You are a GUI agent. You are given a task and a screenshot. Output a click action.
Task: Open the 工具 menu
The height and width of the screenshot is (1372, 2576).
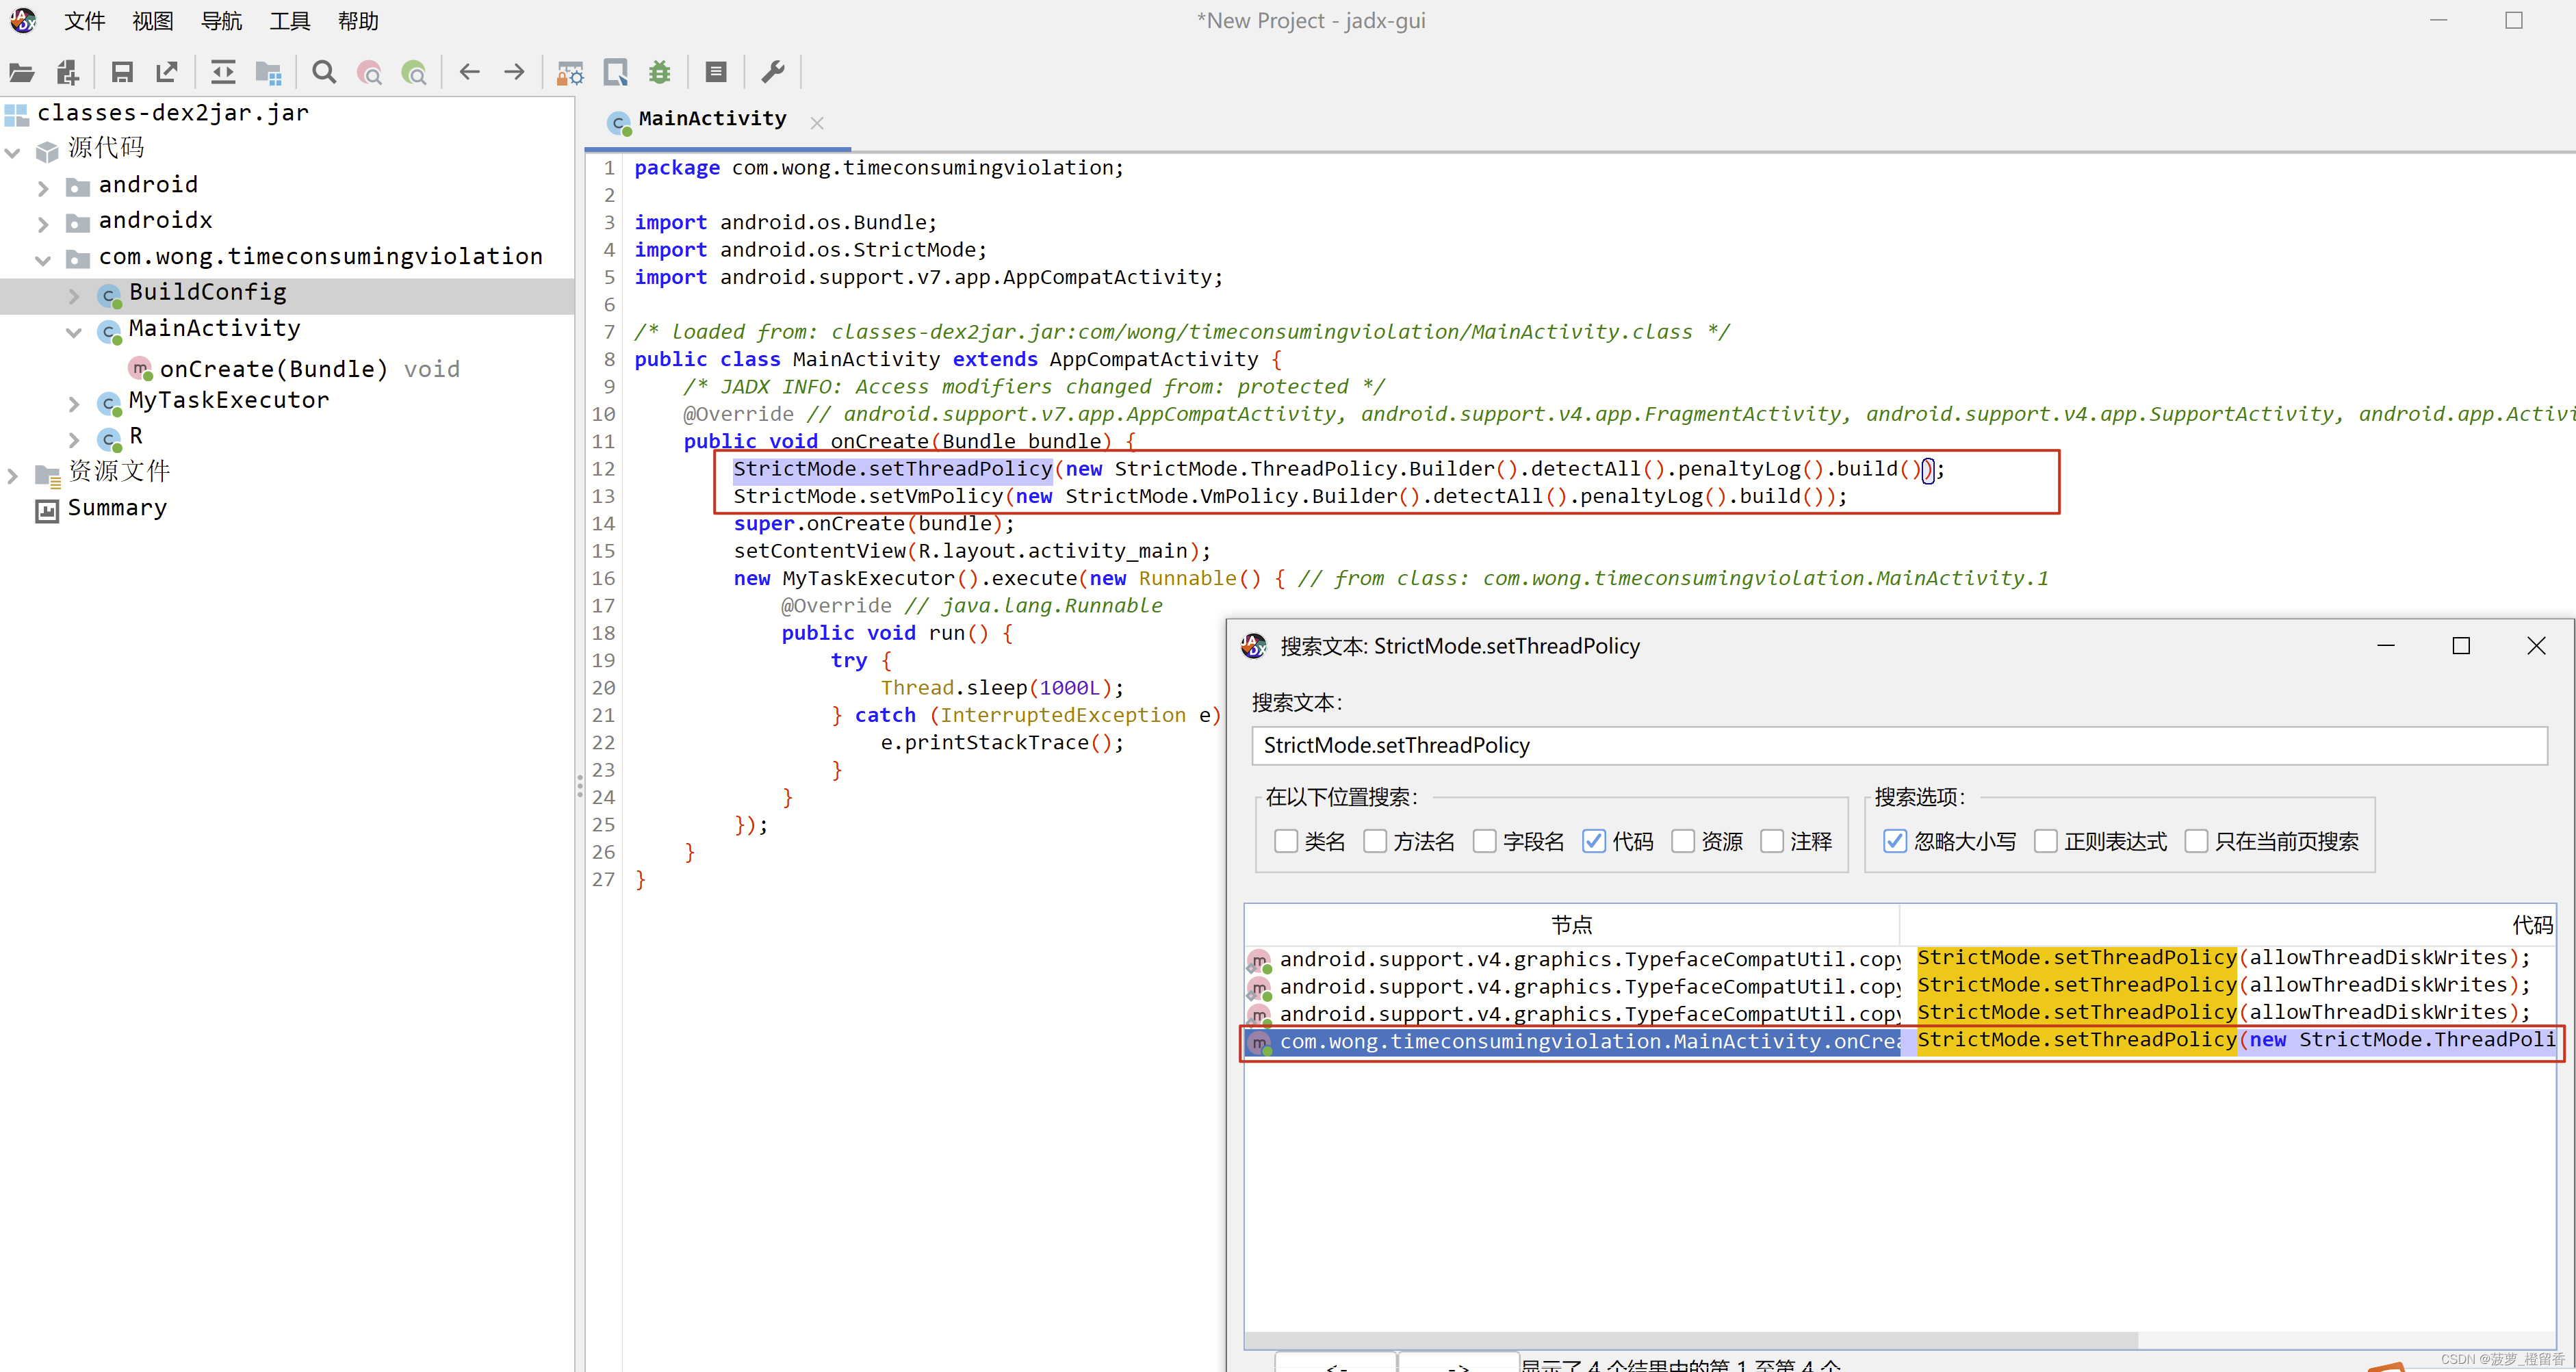(290, 21)
